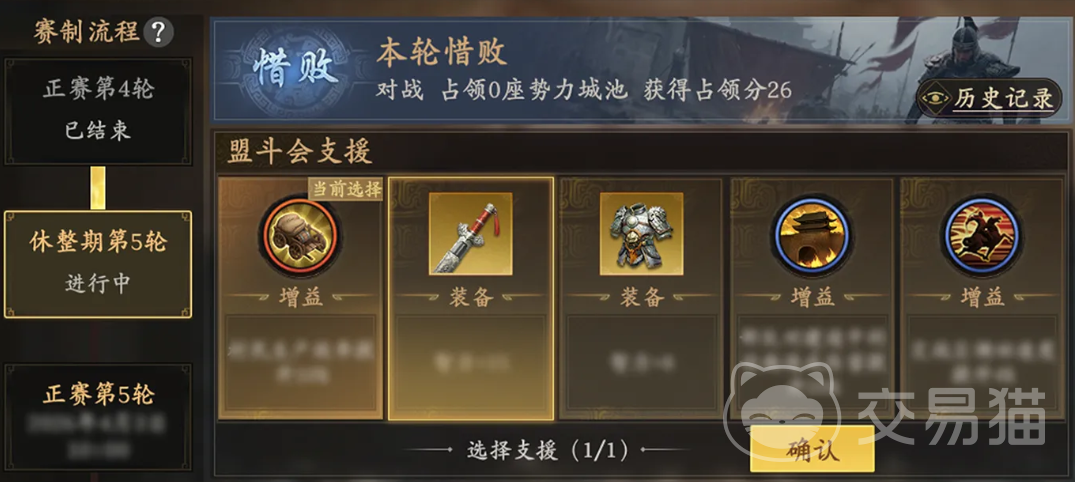
Task: Open the 惜败 result emblem
Action: 295,69
